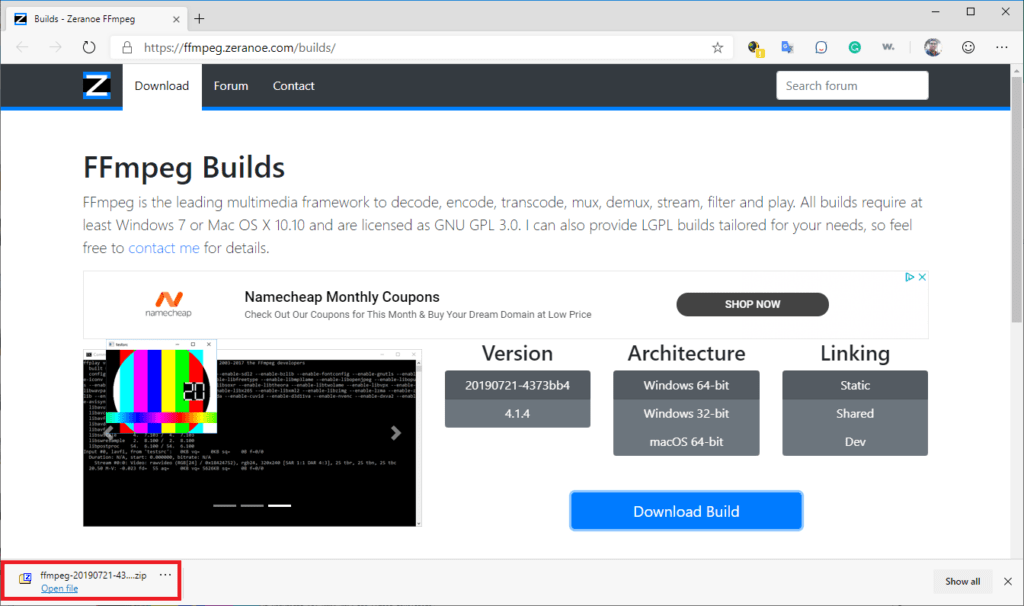Screen dimensions: 1024x606
Task: Open the new tab plus button
Action: click(199, 18)
